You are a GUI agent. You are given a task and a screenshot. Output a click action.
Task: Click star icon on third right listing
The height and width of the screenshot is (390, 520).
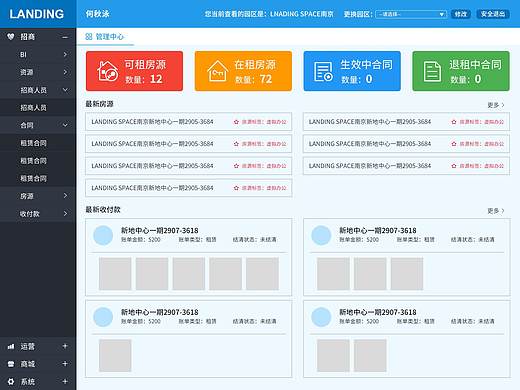[x=454, y=166]
